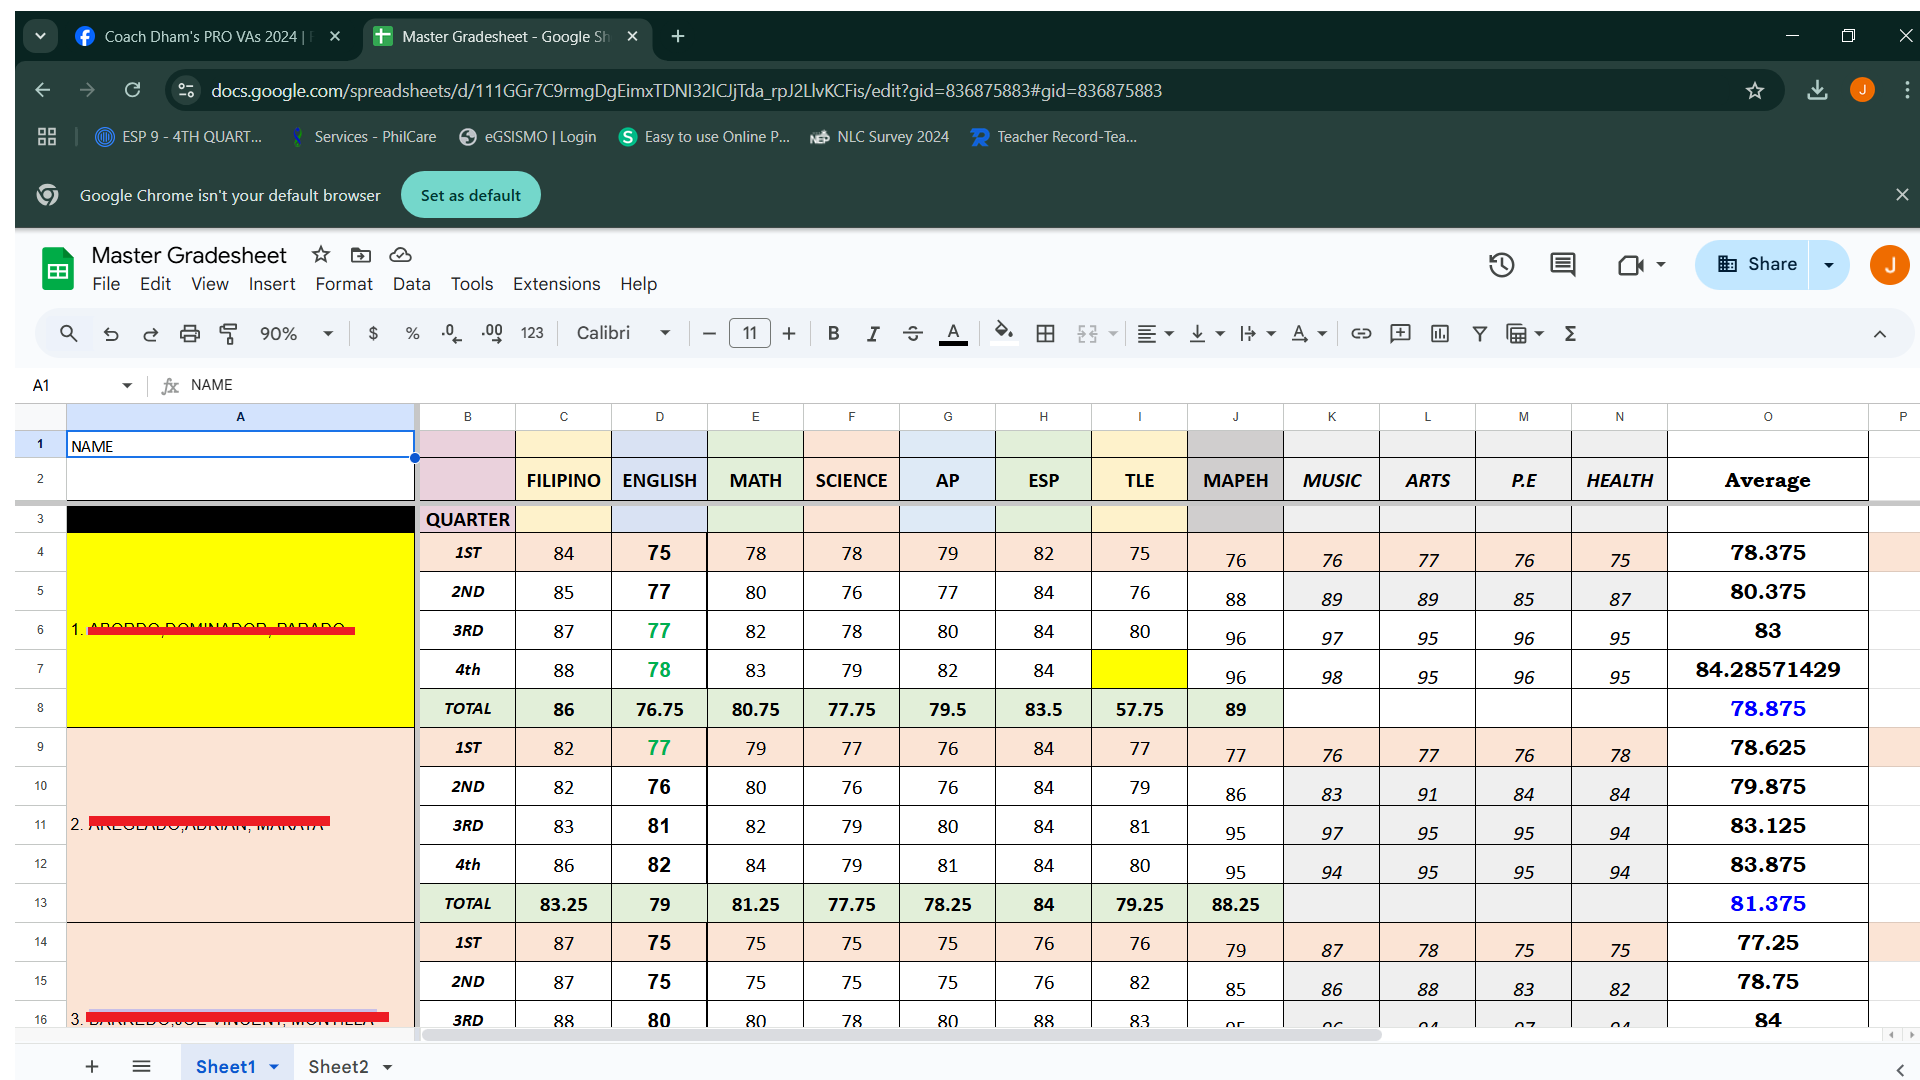Click the Set as default button
This screenshot has width=1920, height=1080.
coord(470,195)
